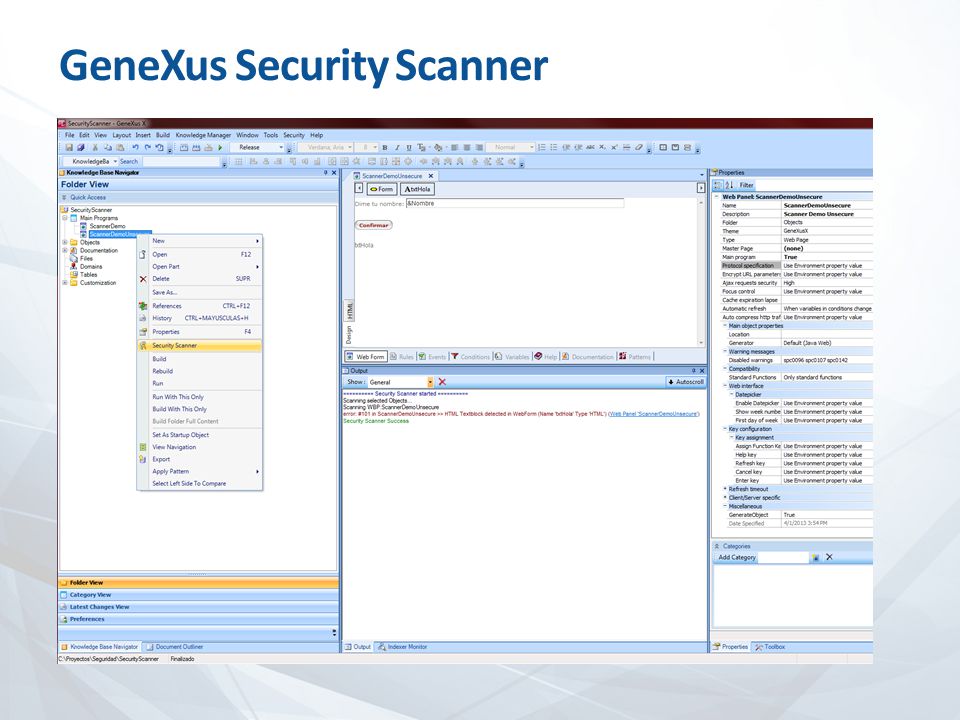
Task: Choose Properties from context menu
Action: 200,332
